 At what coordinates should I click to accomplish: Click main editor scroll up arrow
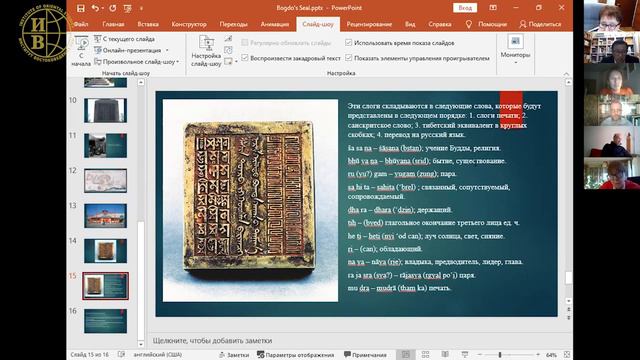coord(568,82)
